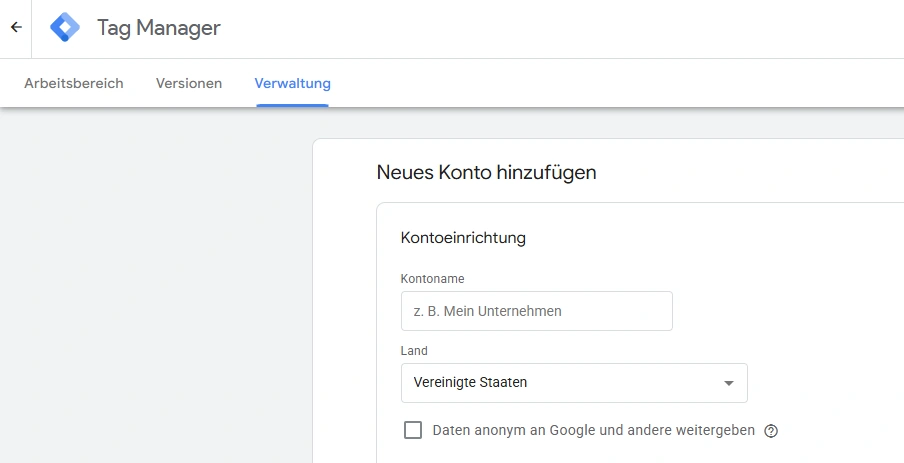Focus the Kontoname input field

537,311
